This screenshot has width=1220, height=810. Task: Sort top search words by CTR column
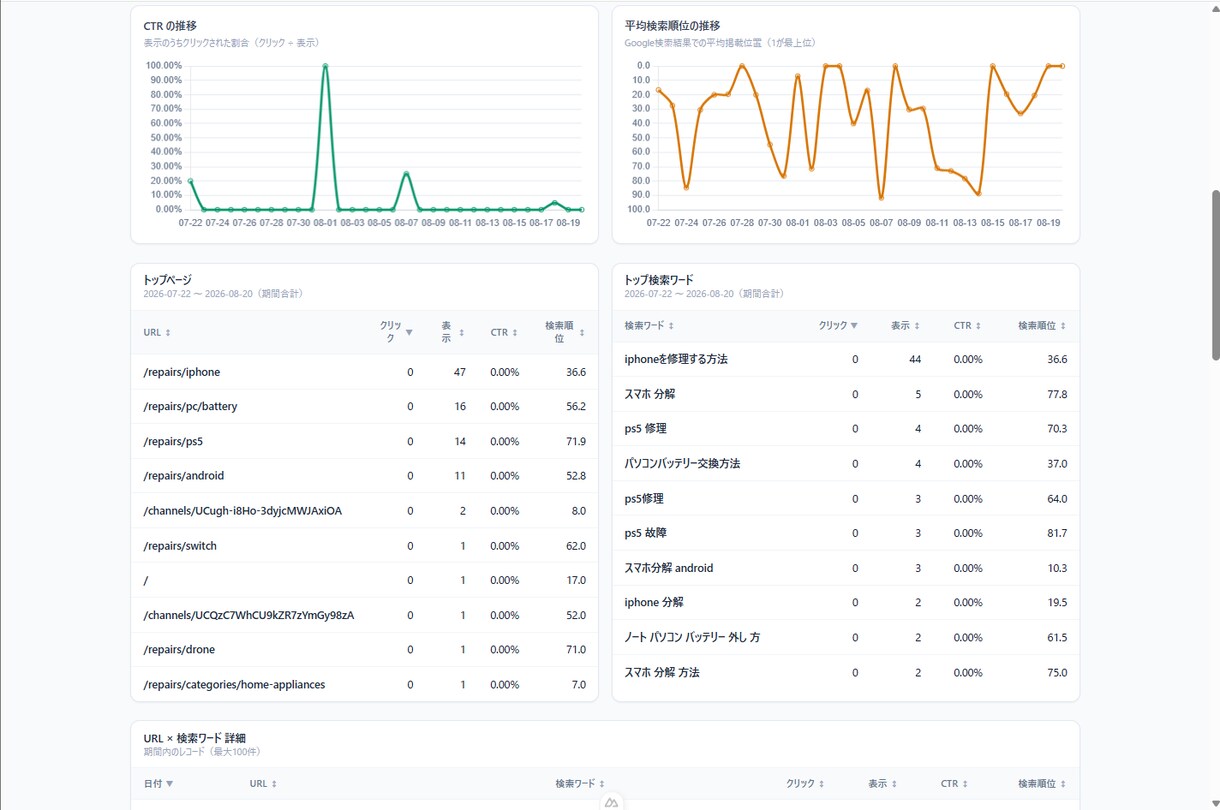(967, 326)
